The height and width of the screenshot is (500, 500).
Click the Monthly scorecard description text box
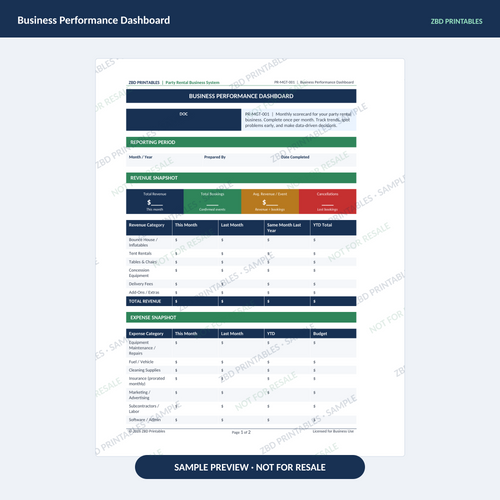pyautogui.click(x=299, y=120)
